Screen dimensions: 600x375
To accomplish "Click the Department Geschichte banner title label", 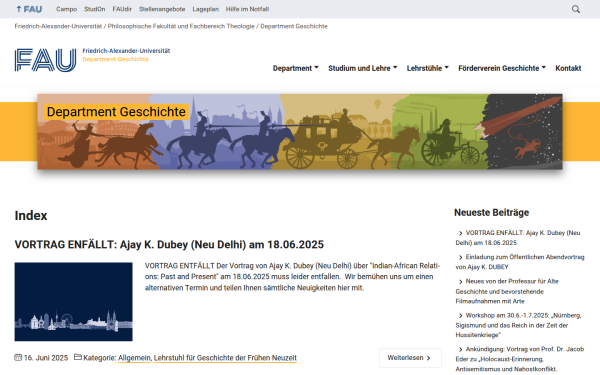I will point(116,112).
